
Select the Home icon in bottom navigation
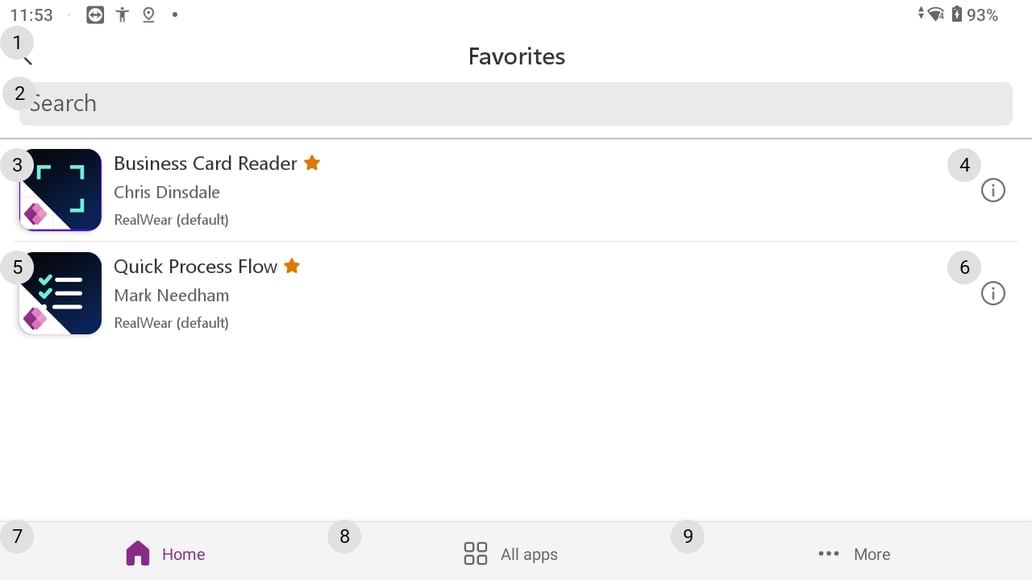point(137,552)
